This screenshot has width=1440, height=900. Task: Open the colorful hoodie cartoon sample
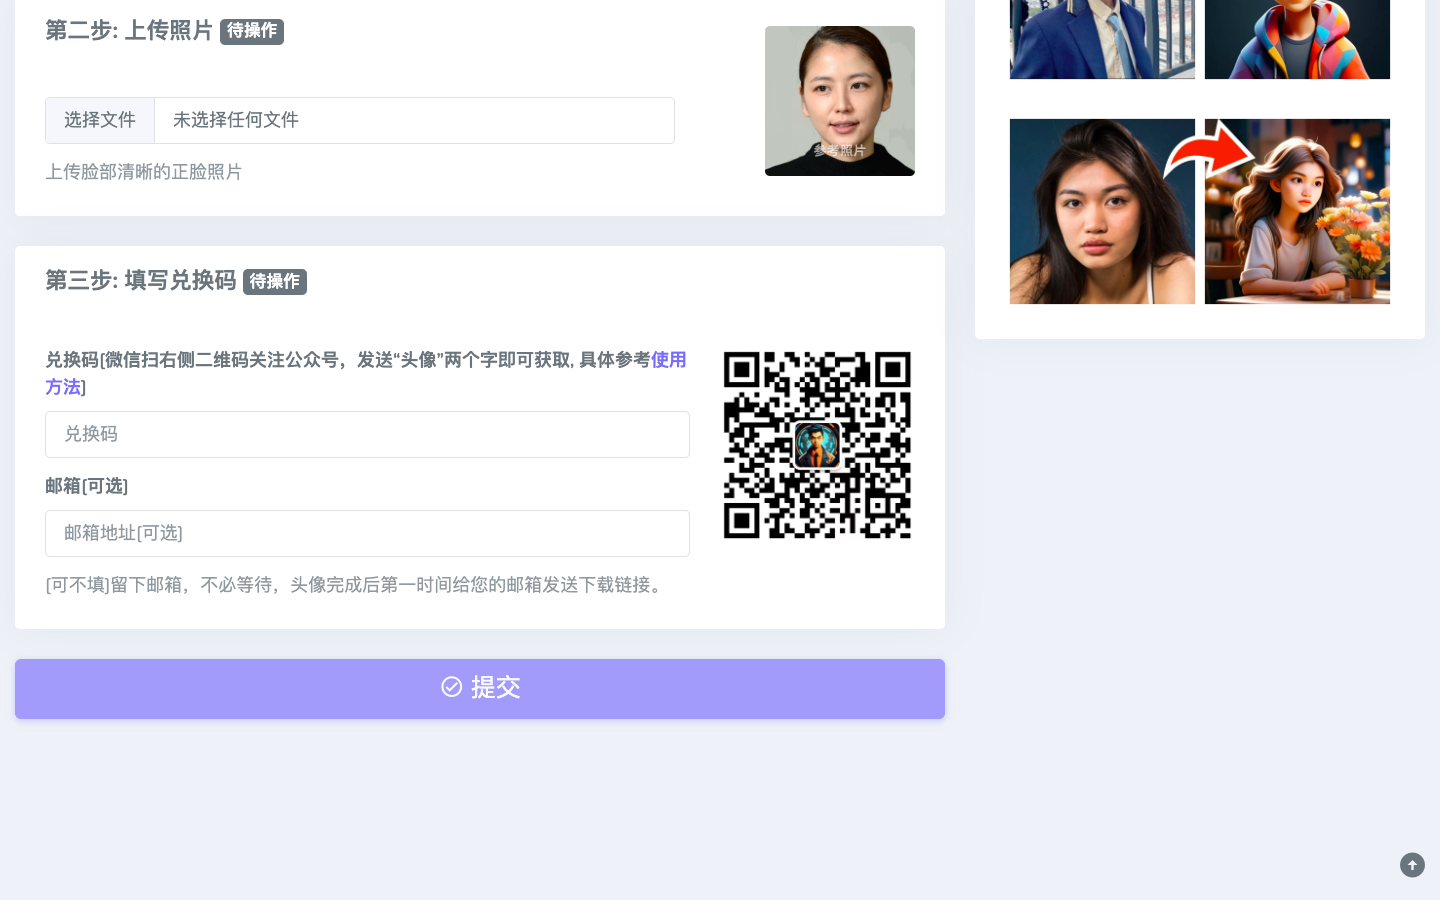click(x=1297, y=39)
